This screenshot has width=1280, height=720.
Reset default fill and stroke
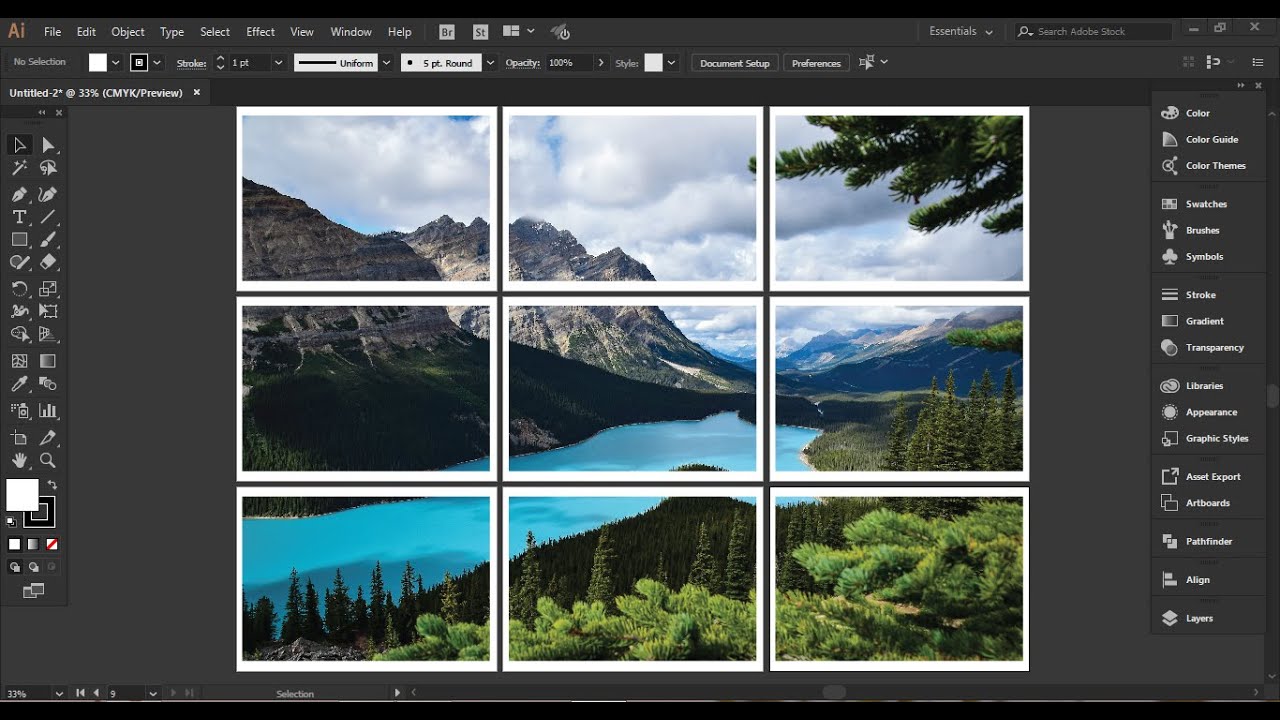[11, 521]
